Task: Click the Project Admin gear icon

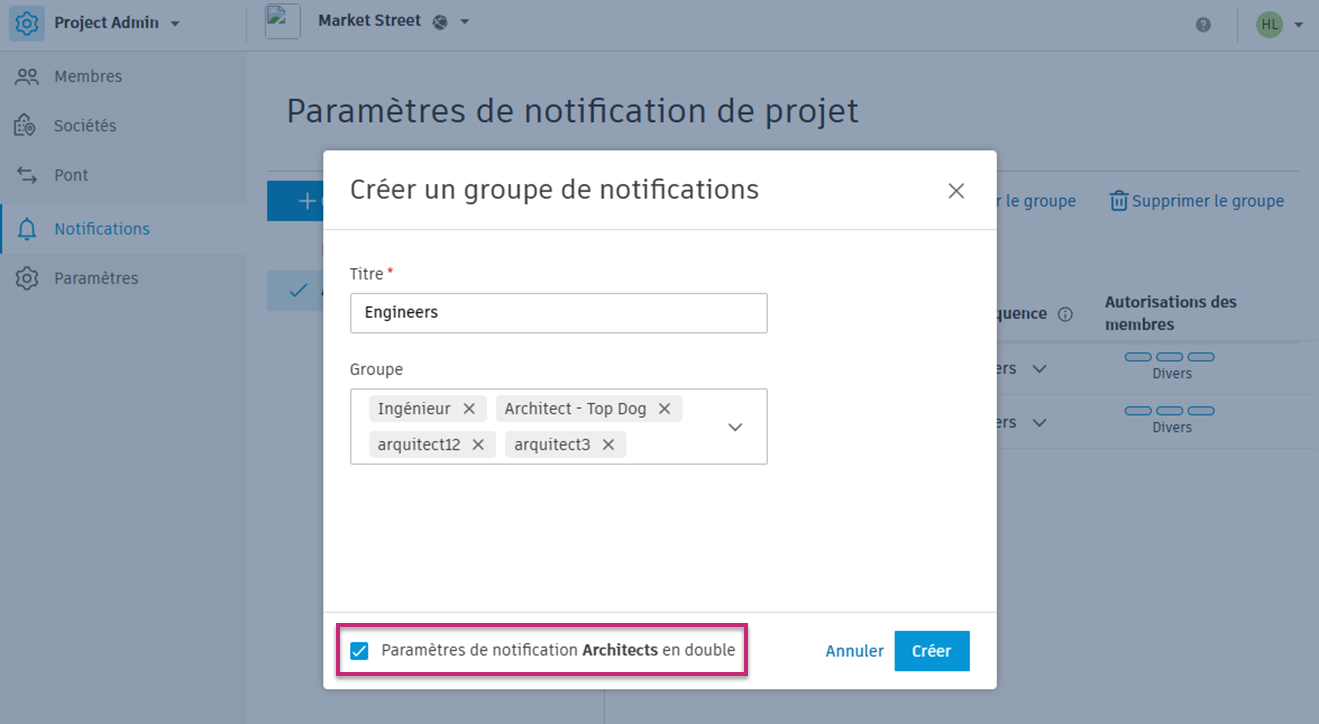Action: coord(28,22)
